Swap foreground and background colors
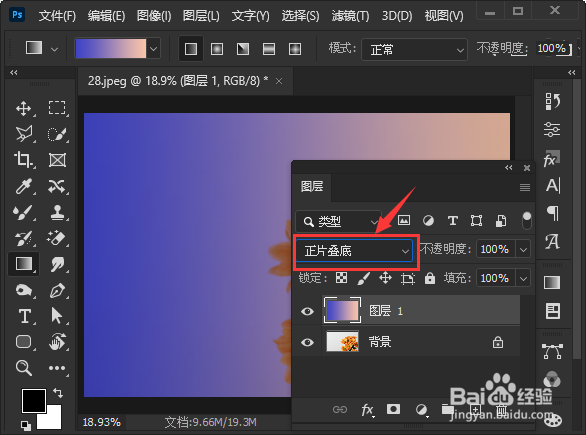 click(58, 392)
